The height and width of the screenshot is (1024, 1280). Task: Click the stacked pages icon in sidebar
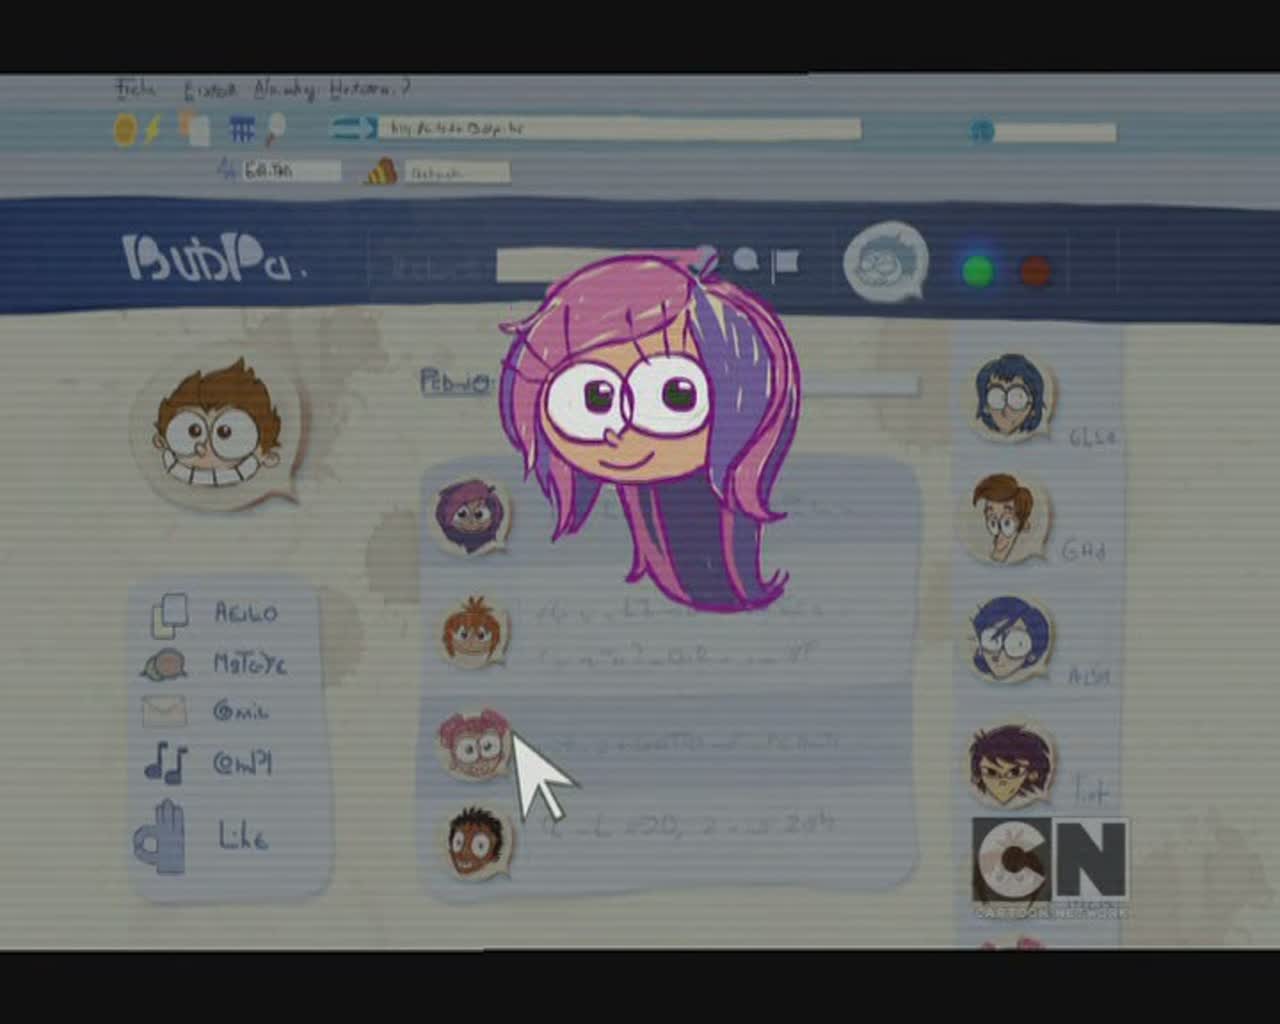tap(168, 614)
